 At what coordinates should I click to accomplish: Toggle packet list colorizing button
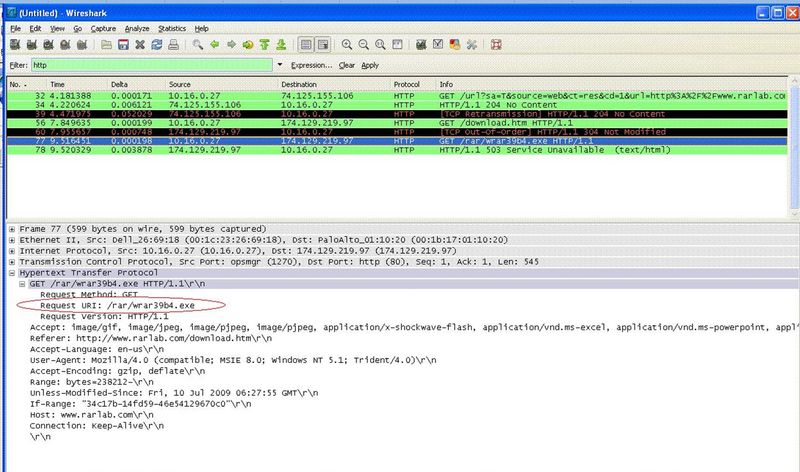coord(306,45)
